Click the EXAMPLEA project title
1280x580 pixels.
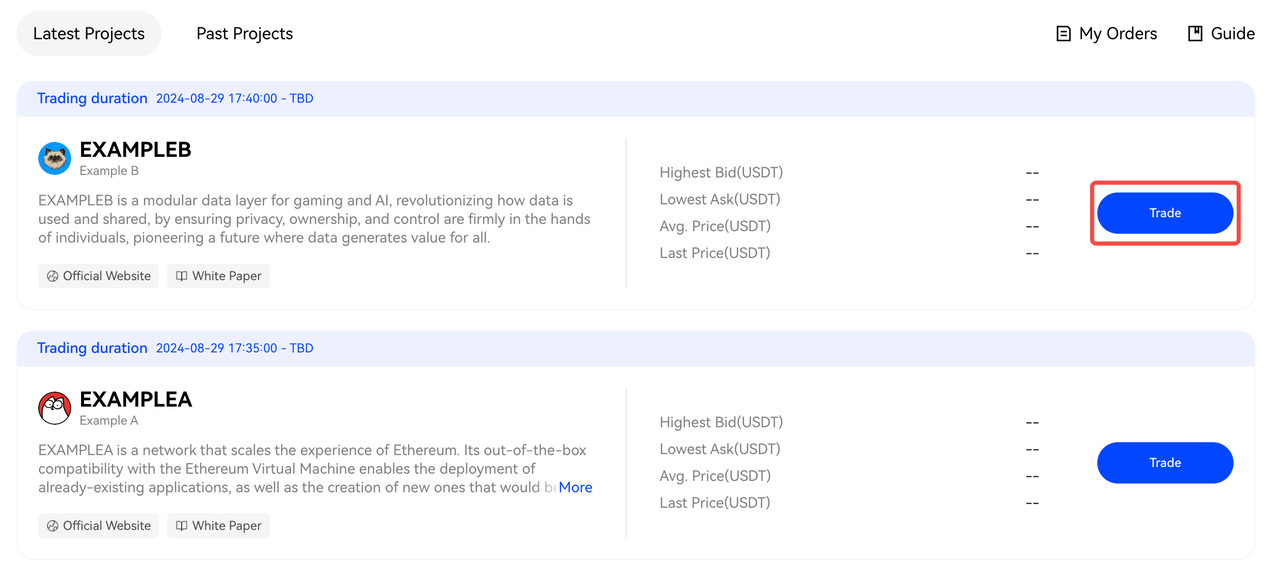(135, 400)
